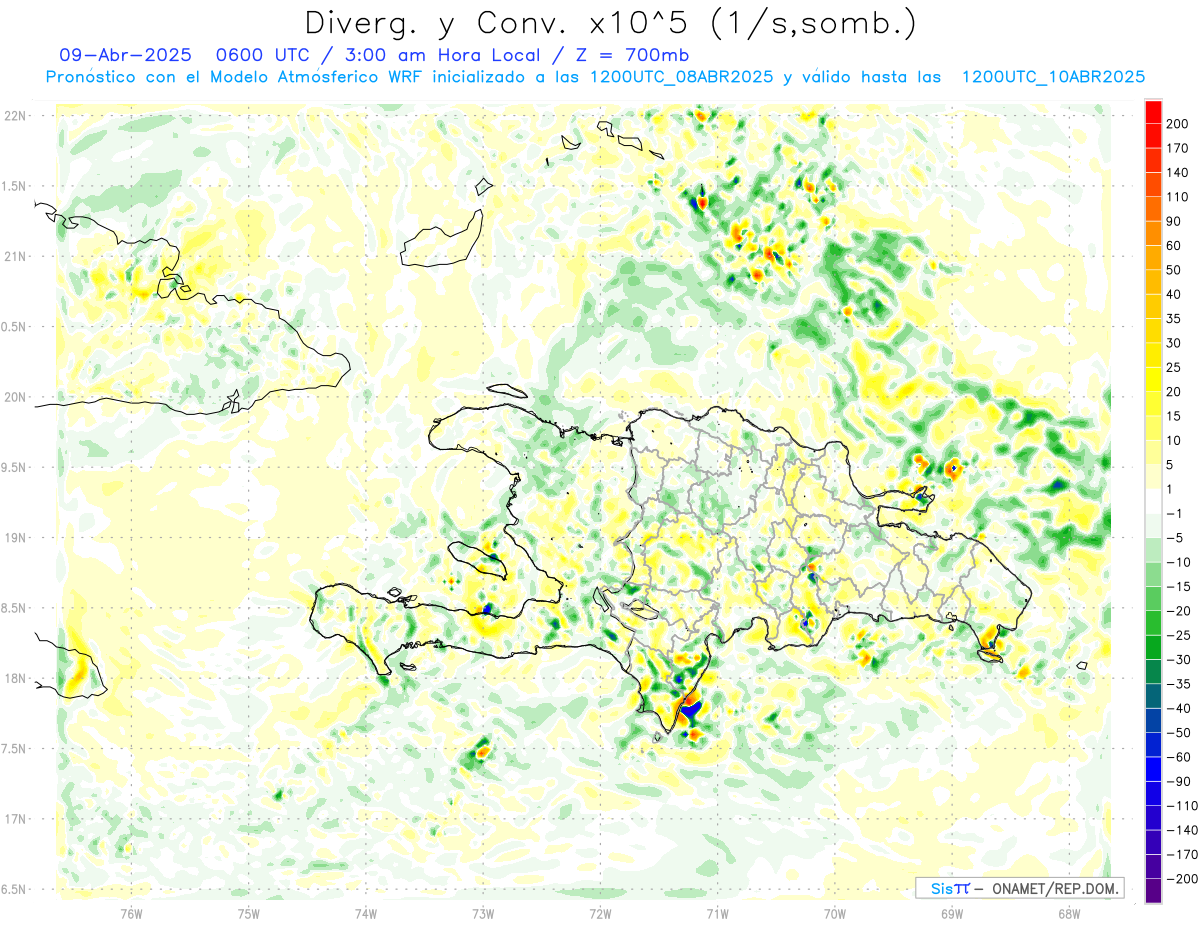Image resolution: width=1200 pixels, height=927 pixels.
Task: Click the '17N' latitude label
Action: (x=14, y=819)
